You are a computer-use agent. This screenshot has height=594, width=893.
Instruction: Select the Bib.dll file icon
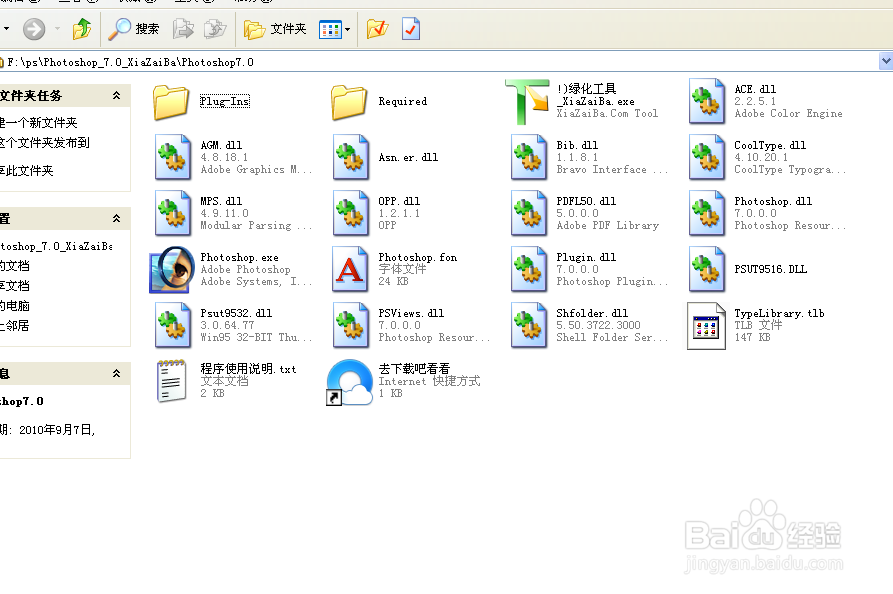click(529, 157)
